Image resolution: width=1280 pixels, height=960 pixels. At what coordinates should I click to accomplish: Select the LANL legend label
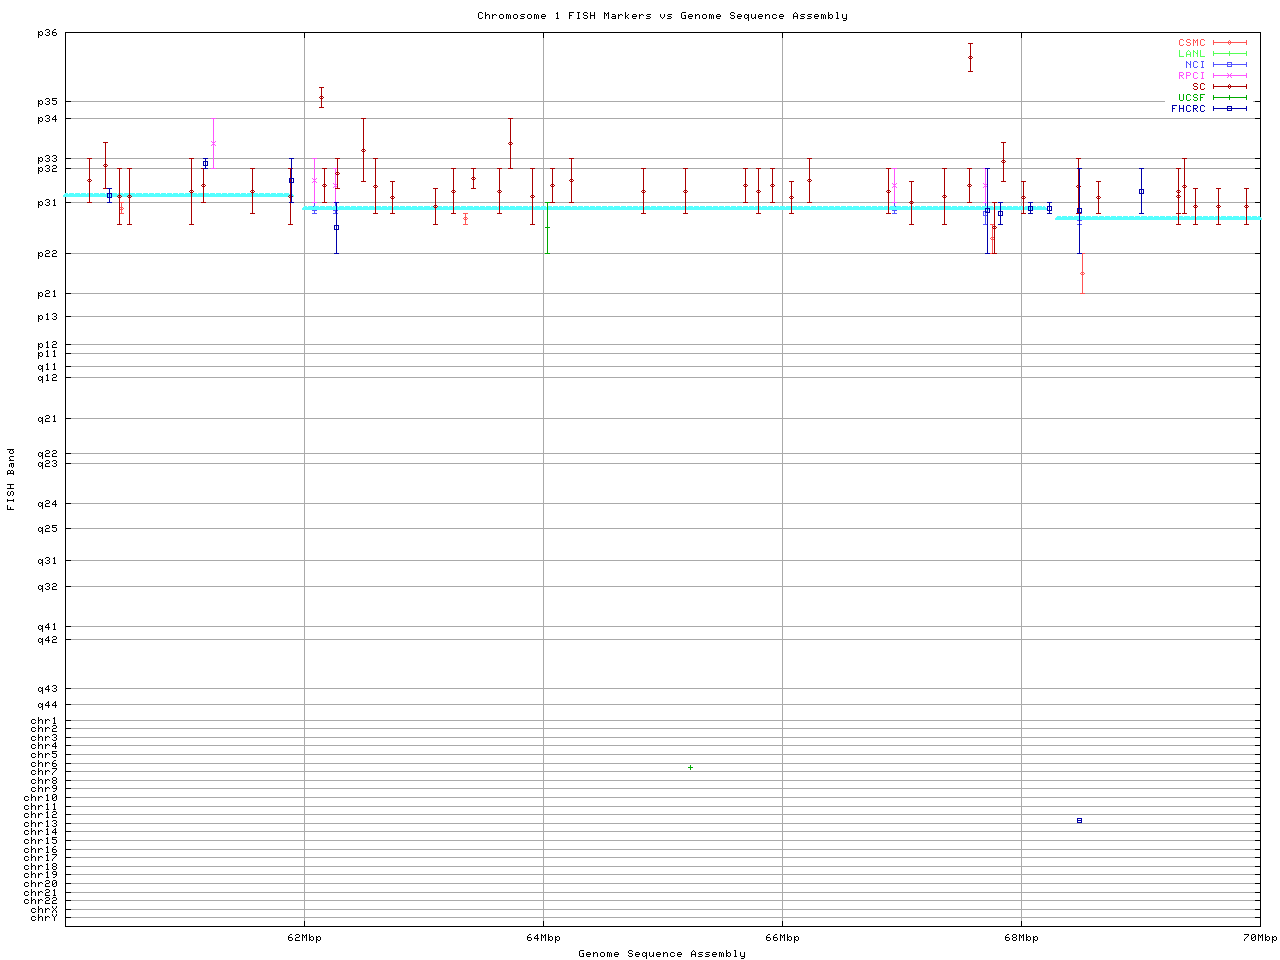1192,54
